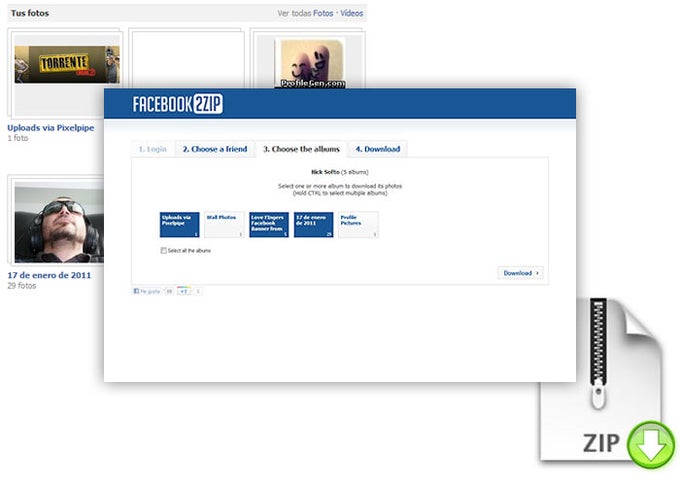Image resolution: width=680 pixels, height=486 pixels.
Task: Check the Select all the albums checkbox
Action: 163,251
